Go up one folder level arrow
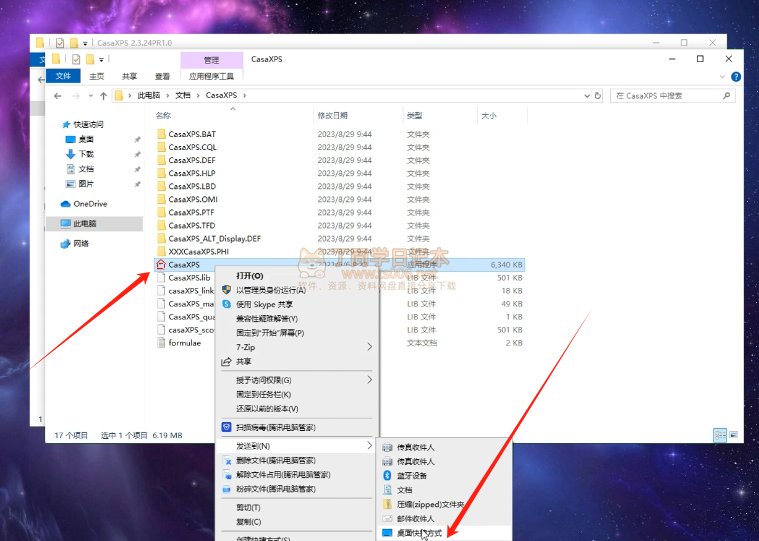759x541 pixels. 103,96
